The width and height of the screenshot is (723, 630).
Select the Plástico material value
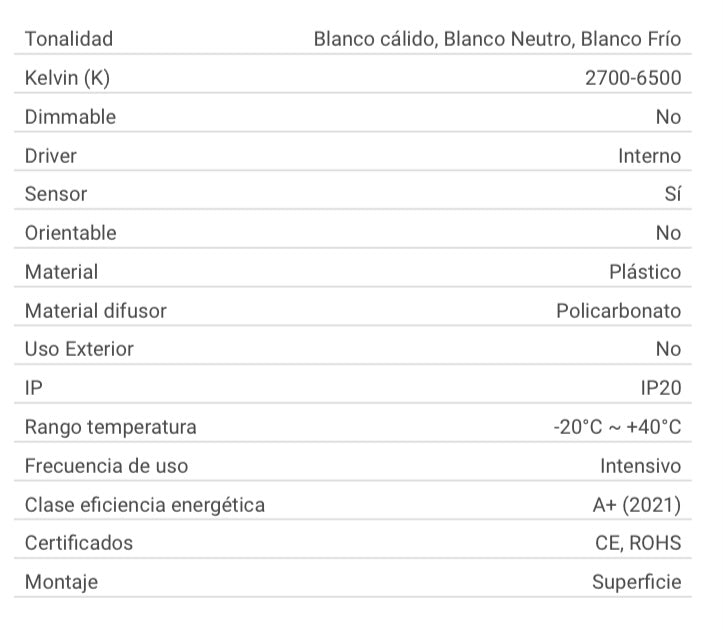645,272
